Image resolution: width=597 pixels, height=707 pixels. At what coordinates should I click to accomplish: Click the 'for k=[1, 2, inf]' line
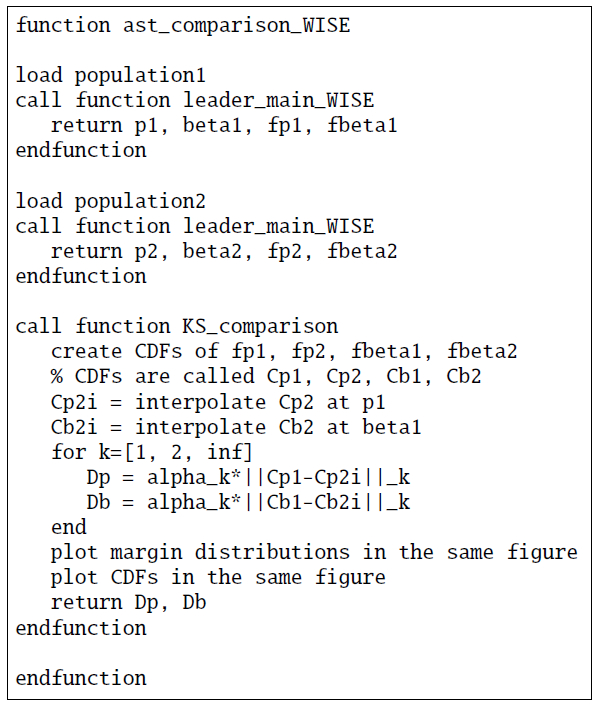pos(152,452)
